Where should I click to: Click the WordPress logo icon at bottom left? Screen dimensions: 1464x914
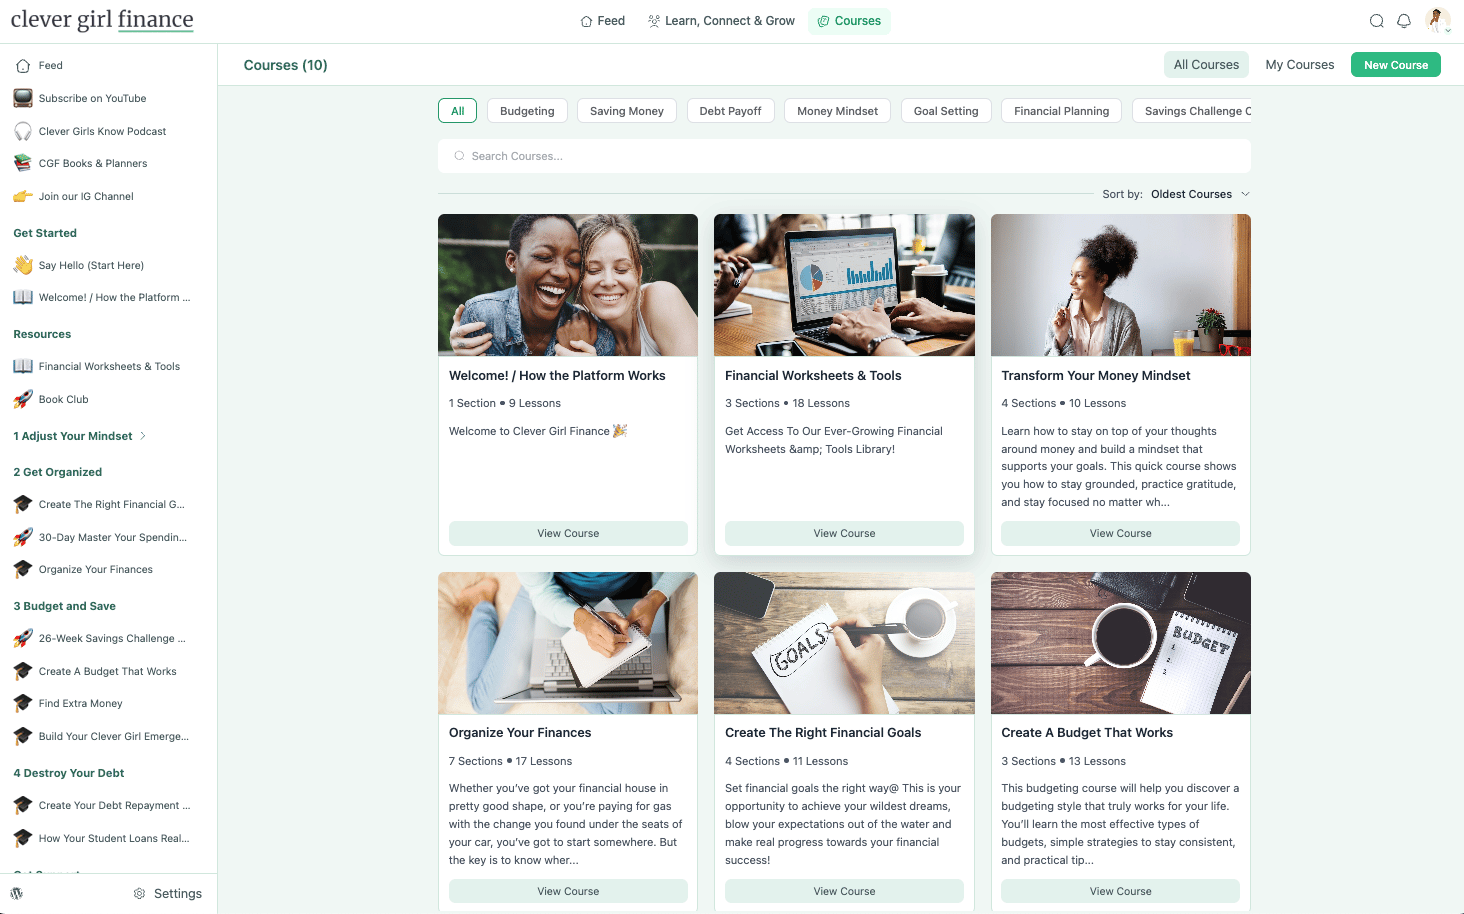coord(17,894)
